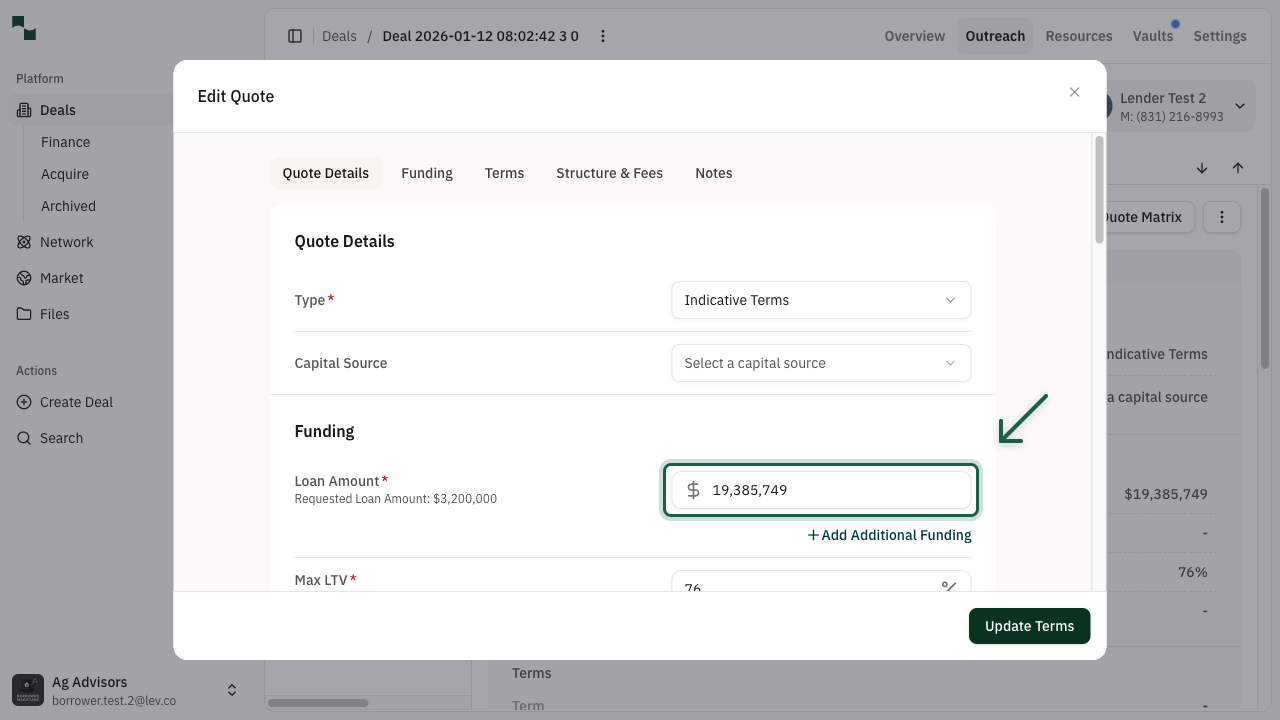Open the Indicative Terms type dropdown
Image resolution: width=1280 pixels, height=720 pixels.
coord(820,300)
